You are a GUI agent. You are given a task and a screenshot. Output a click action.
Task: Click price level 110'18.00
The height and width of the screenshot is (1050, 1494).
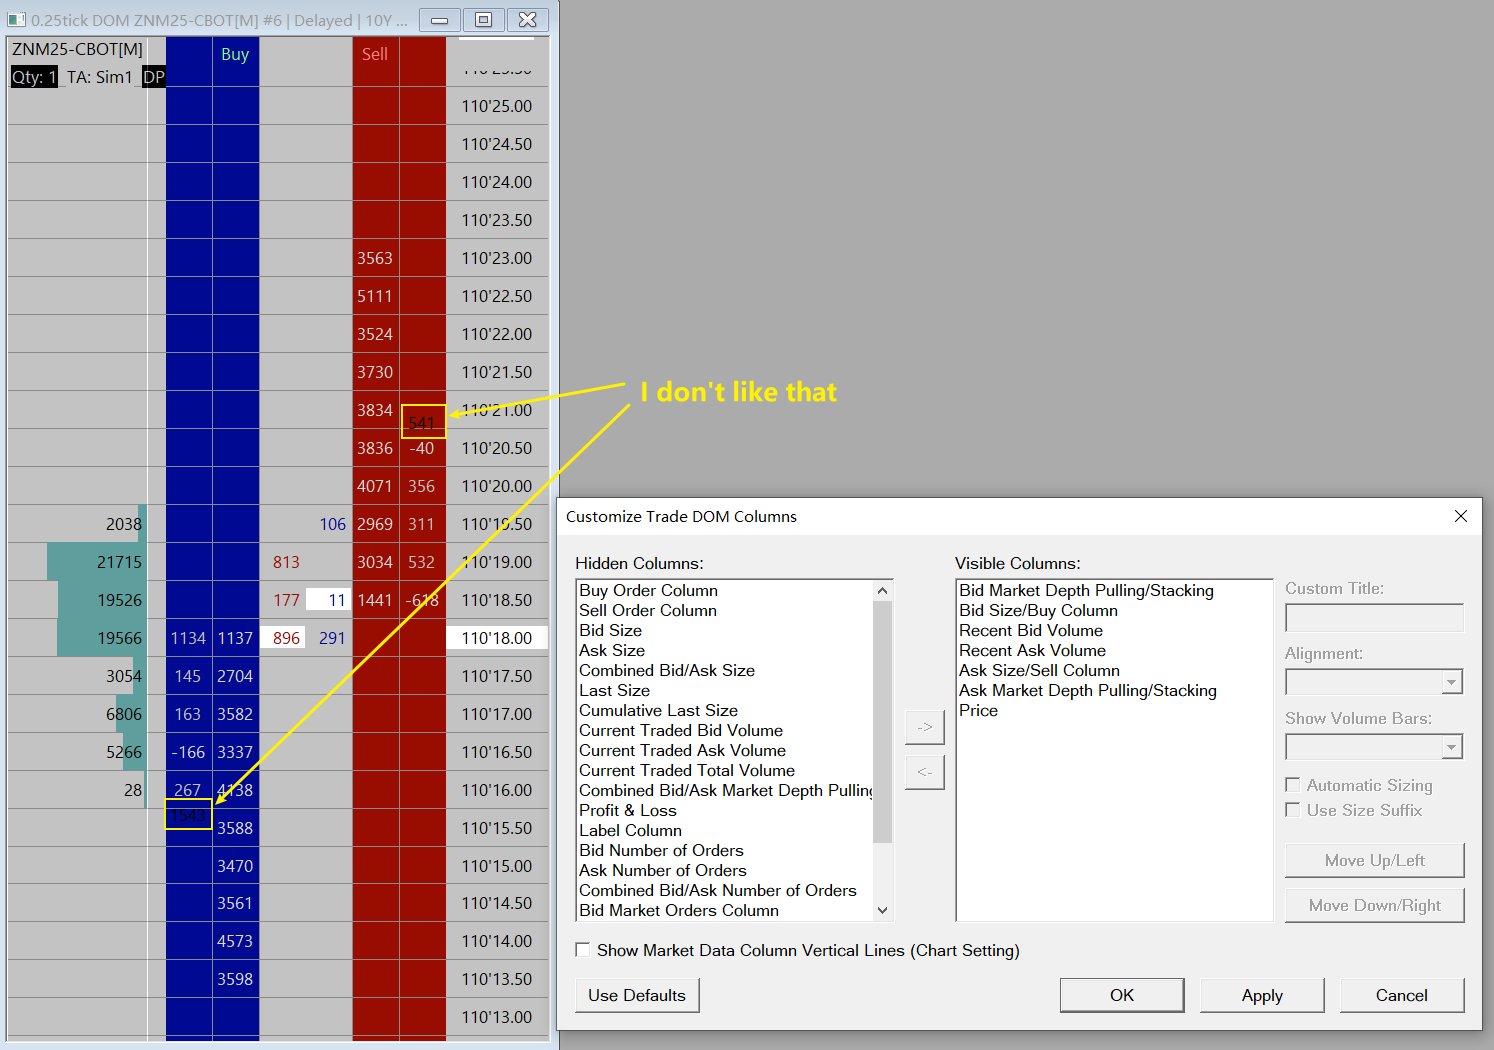[497, 638]
